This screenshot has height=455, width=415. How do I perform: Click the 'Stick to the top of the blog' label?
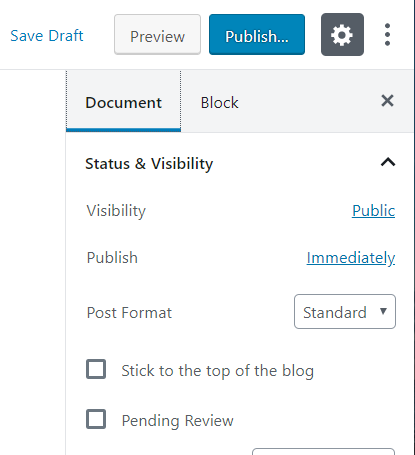(x=217, y=371)
